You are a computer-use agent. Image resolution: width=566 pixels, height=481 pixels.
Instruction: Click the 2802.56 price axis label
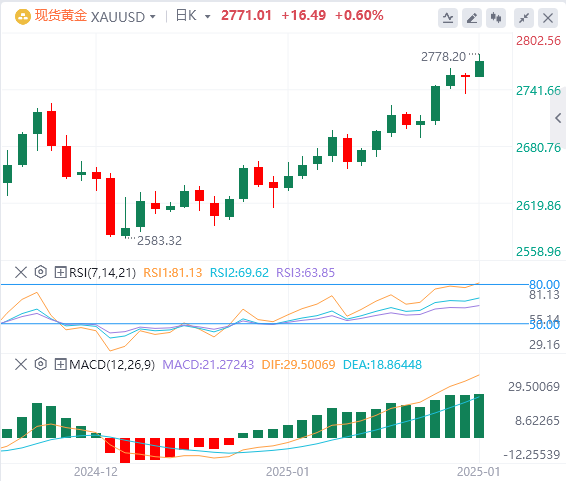point(538,41)
